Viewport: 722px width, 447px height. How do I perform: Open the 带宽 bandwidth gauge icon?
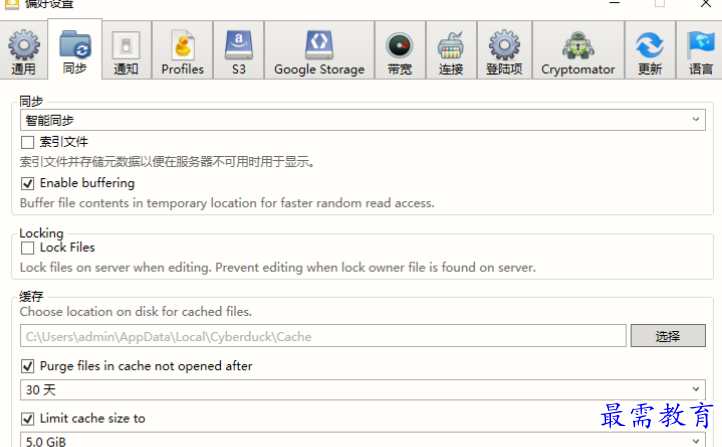coord(400,46)
